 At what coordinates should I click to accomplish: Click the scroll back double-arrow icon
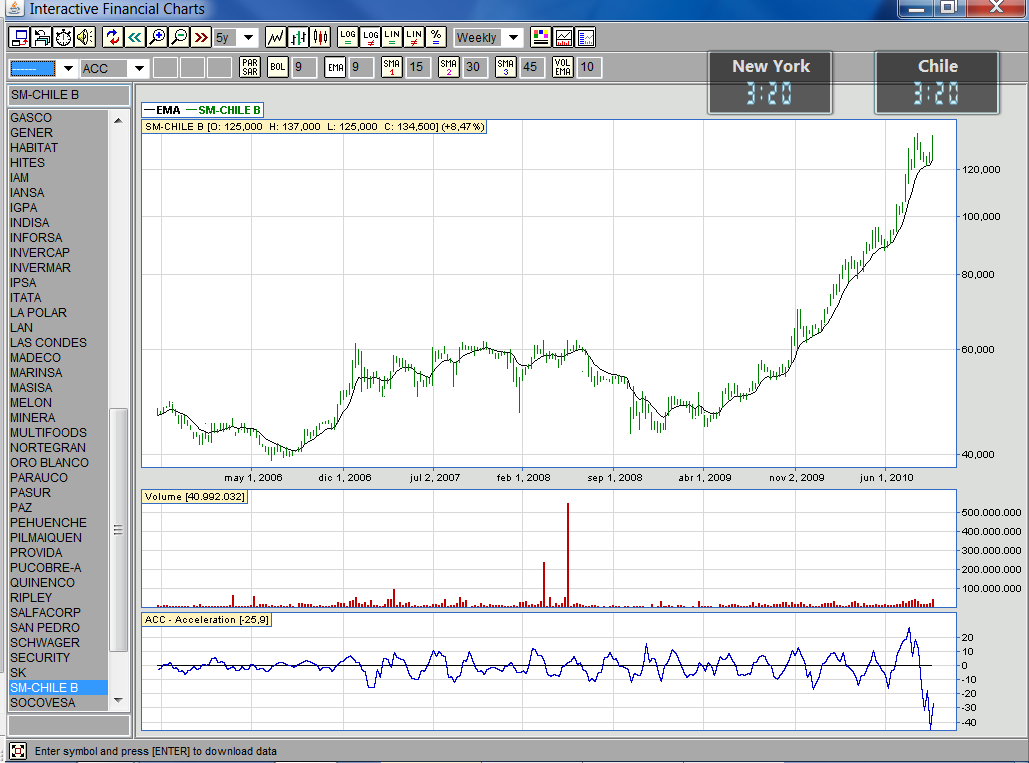point(135,37)
